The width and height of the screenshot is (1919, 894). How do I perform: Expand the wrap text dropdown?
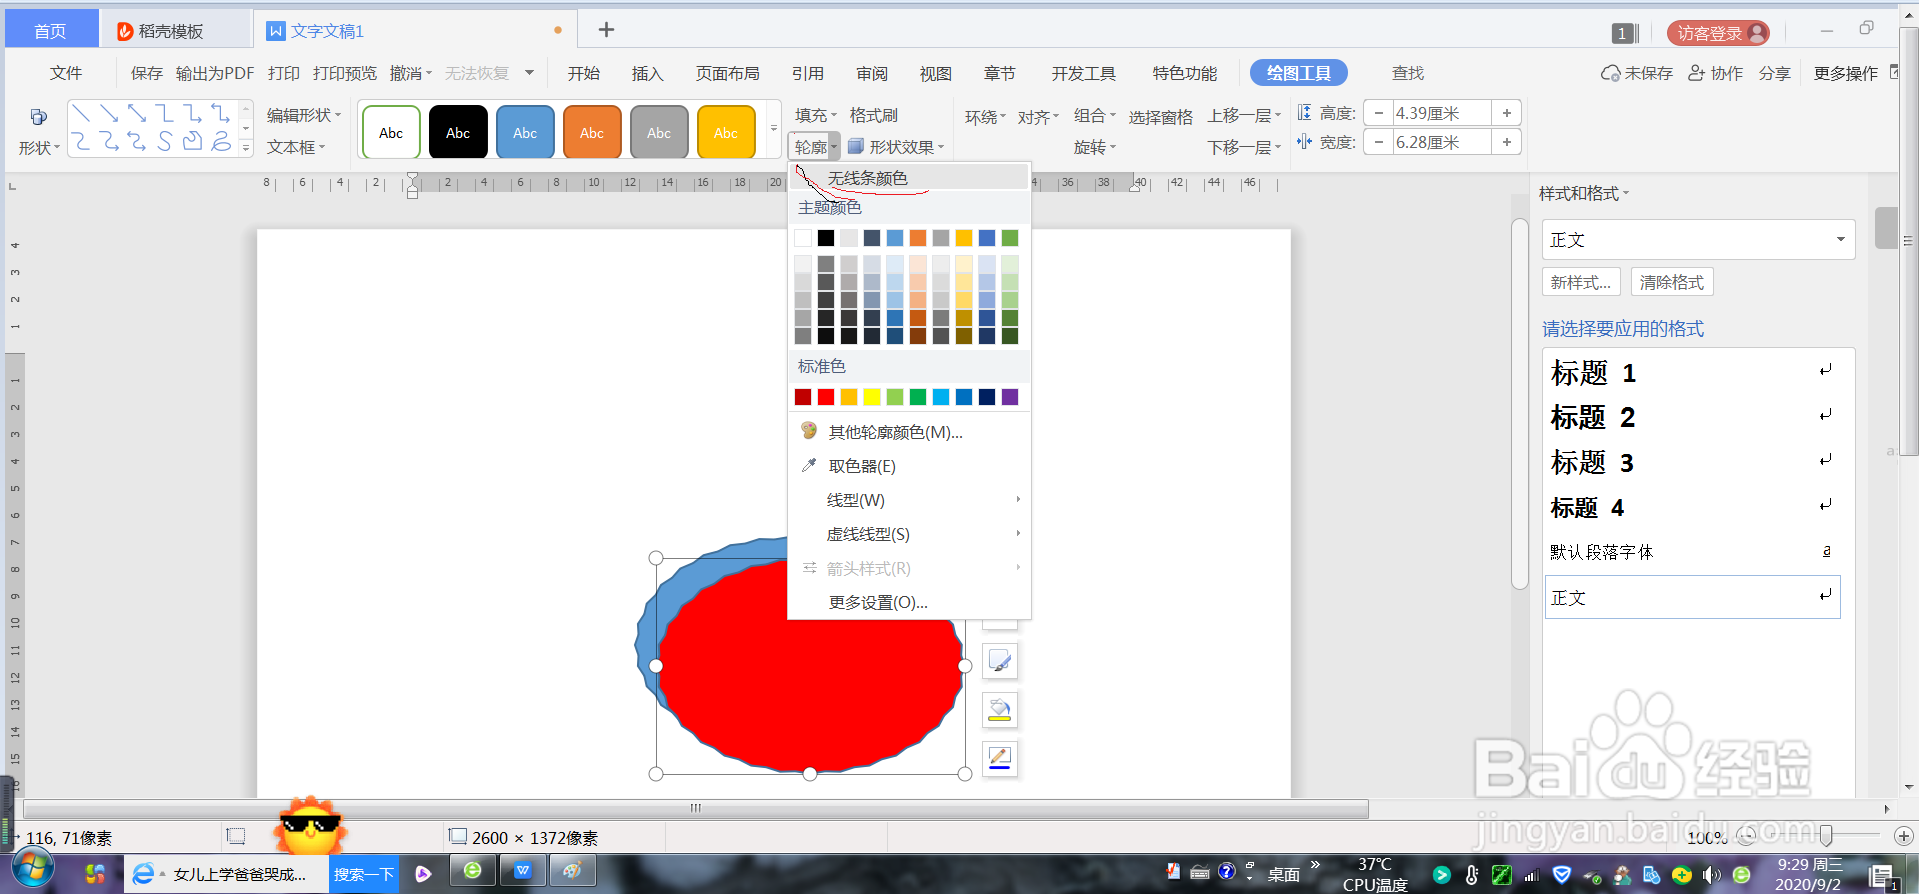tap(985, 117)
